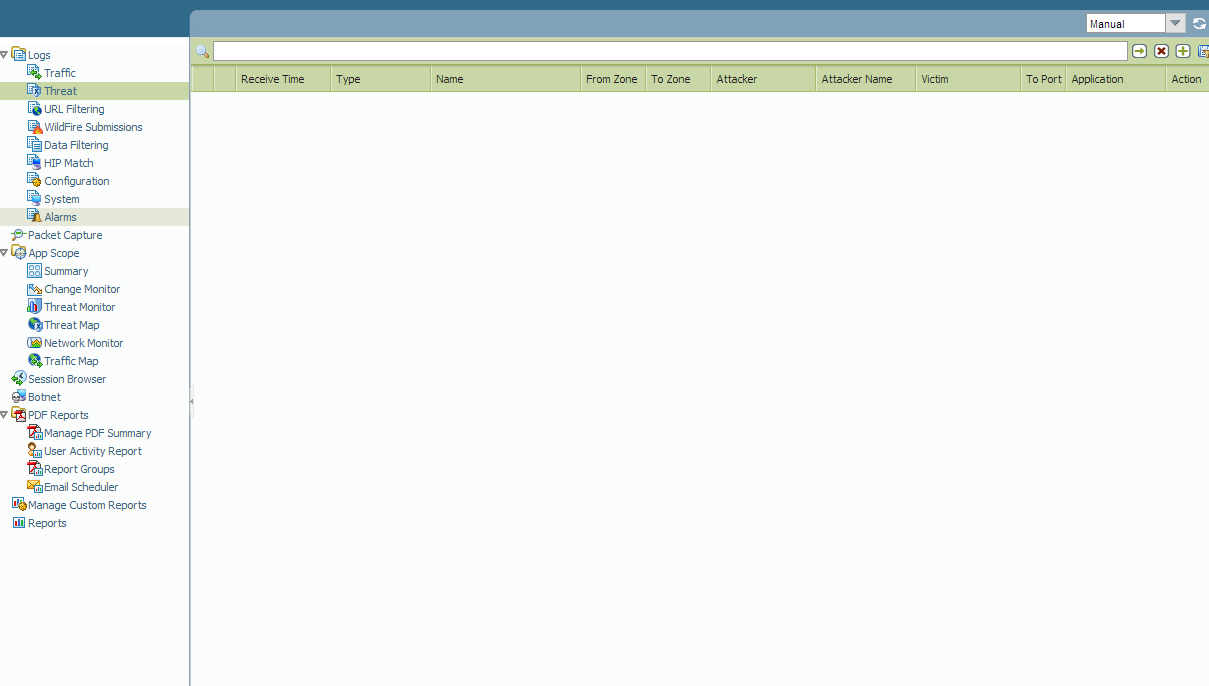
Task: Collapse the PDF Reports tree node
Action: (x=4, y=415)
